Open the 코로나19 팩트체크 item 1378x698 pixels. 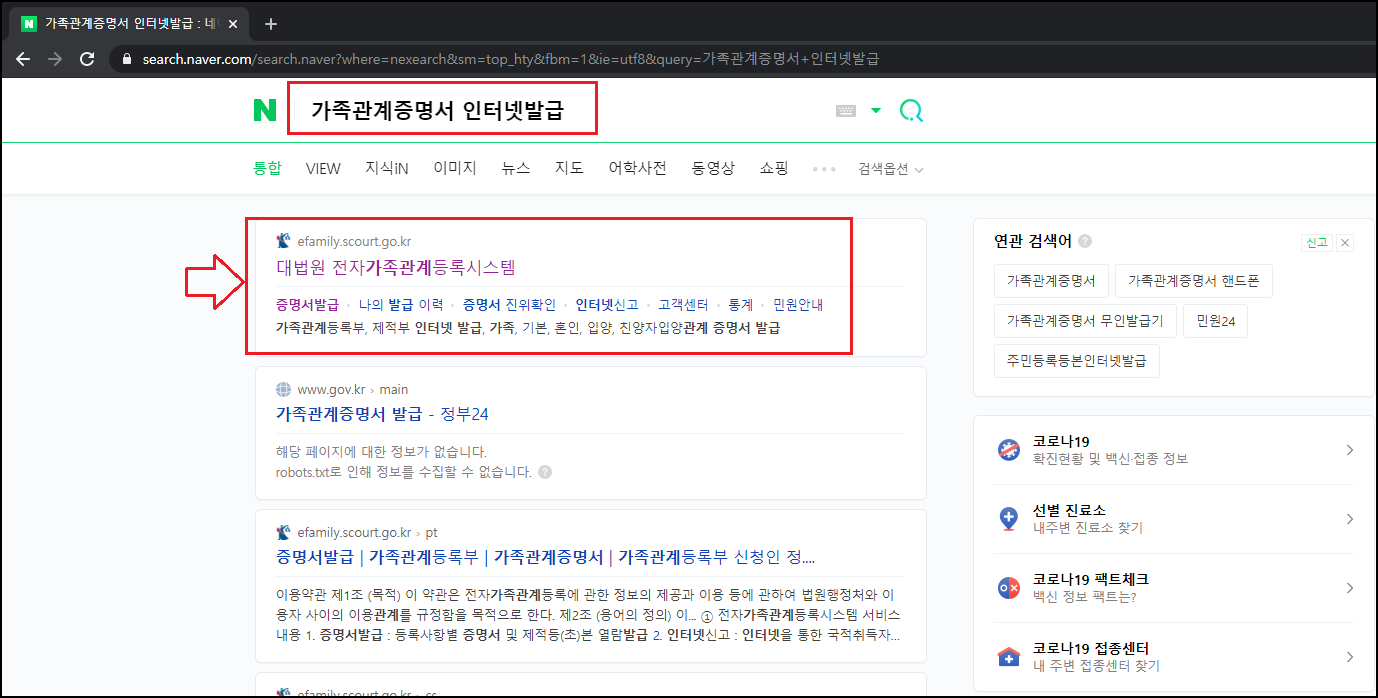pos(1176,588)
